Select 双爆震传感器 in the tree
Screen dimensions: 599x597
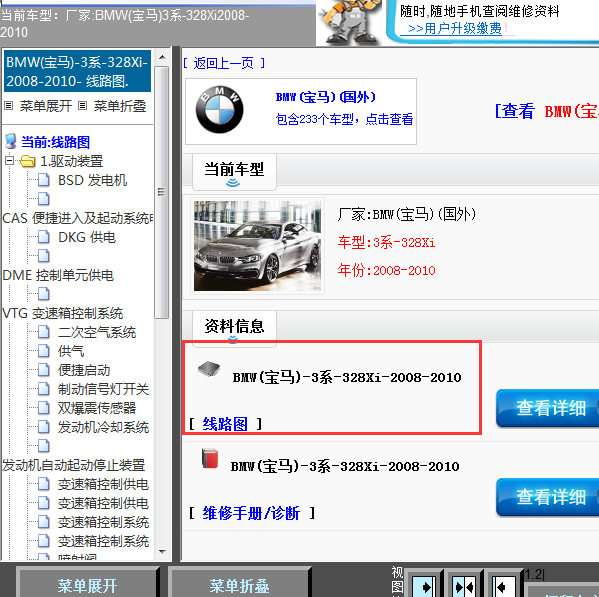pyautogui.click(x=97, y=408)
